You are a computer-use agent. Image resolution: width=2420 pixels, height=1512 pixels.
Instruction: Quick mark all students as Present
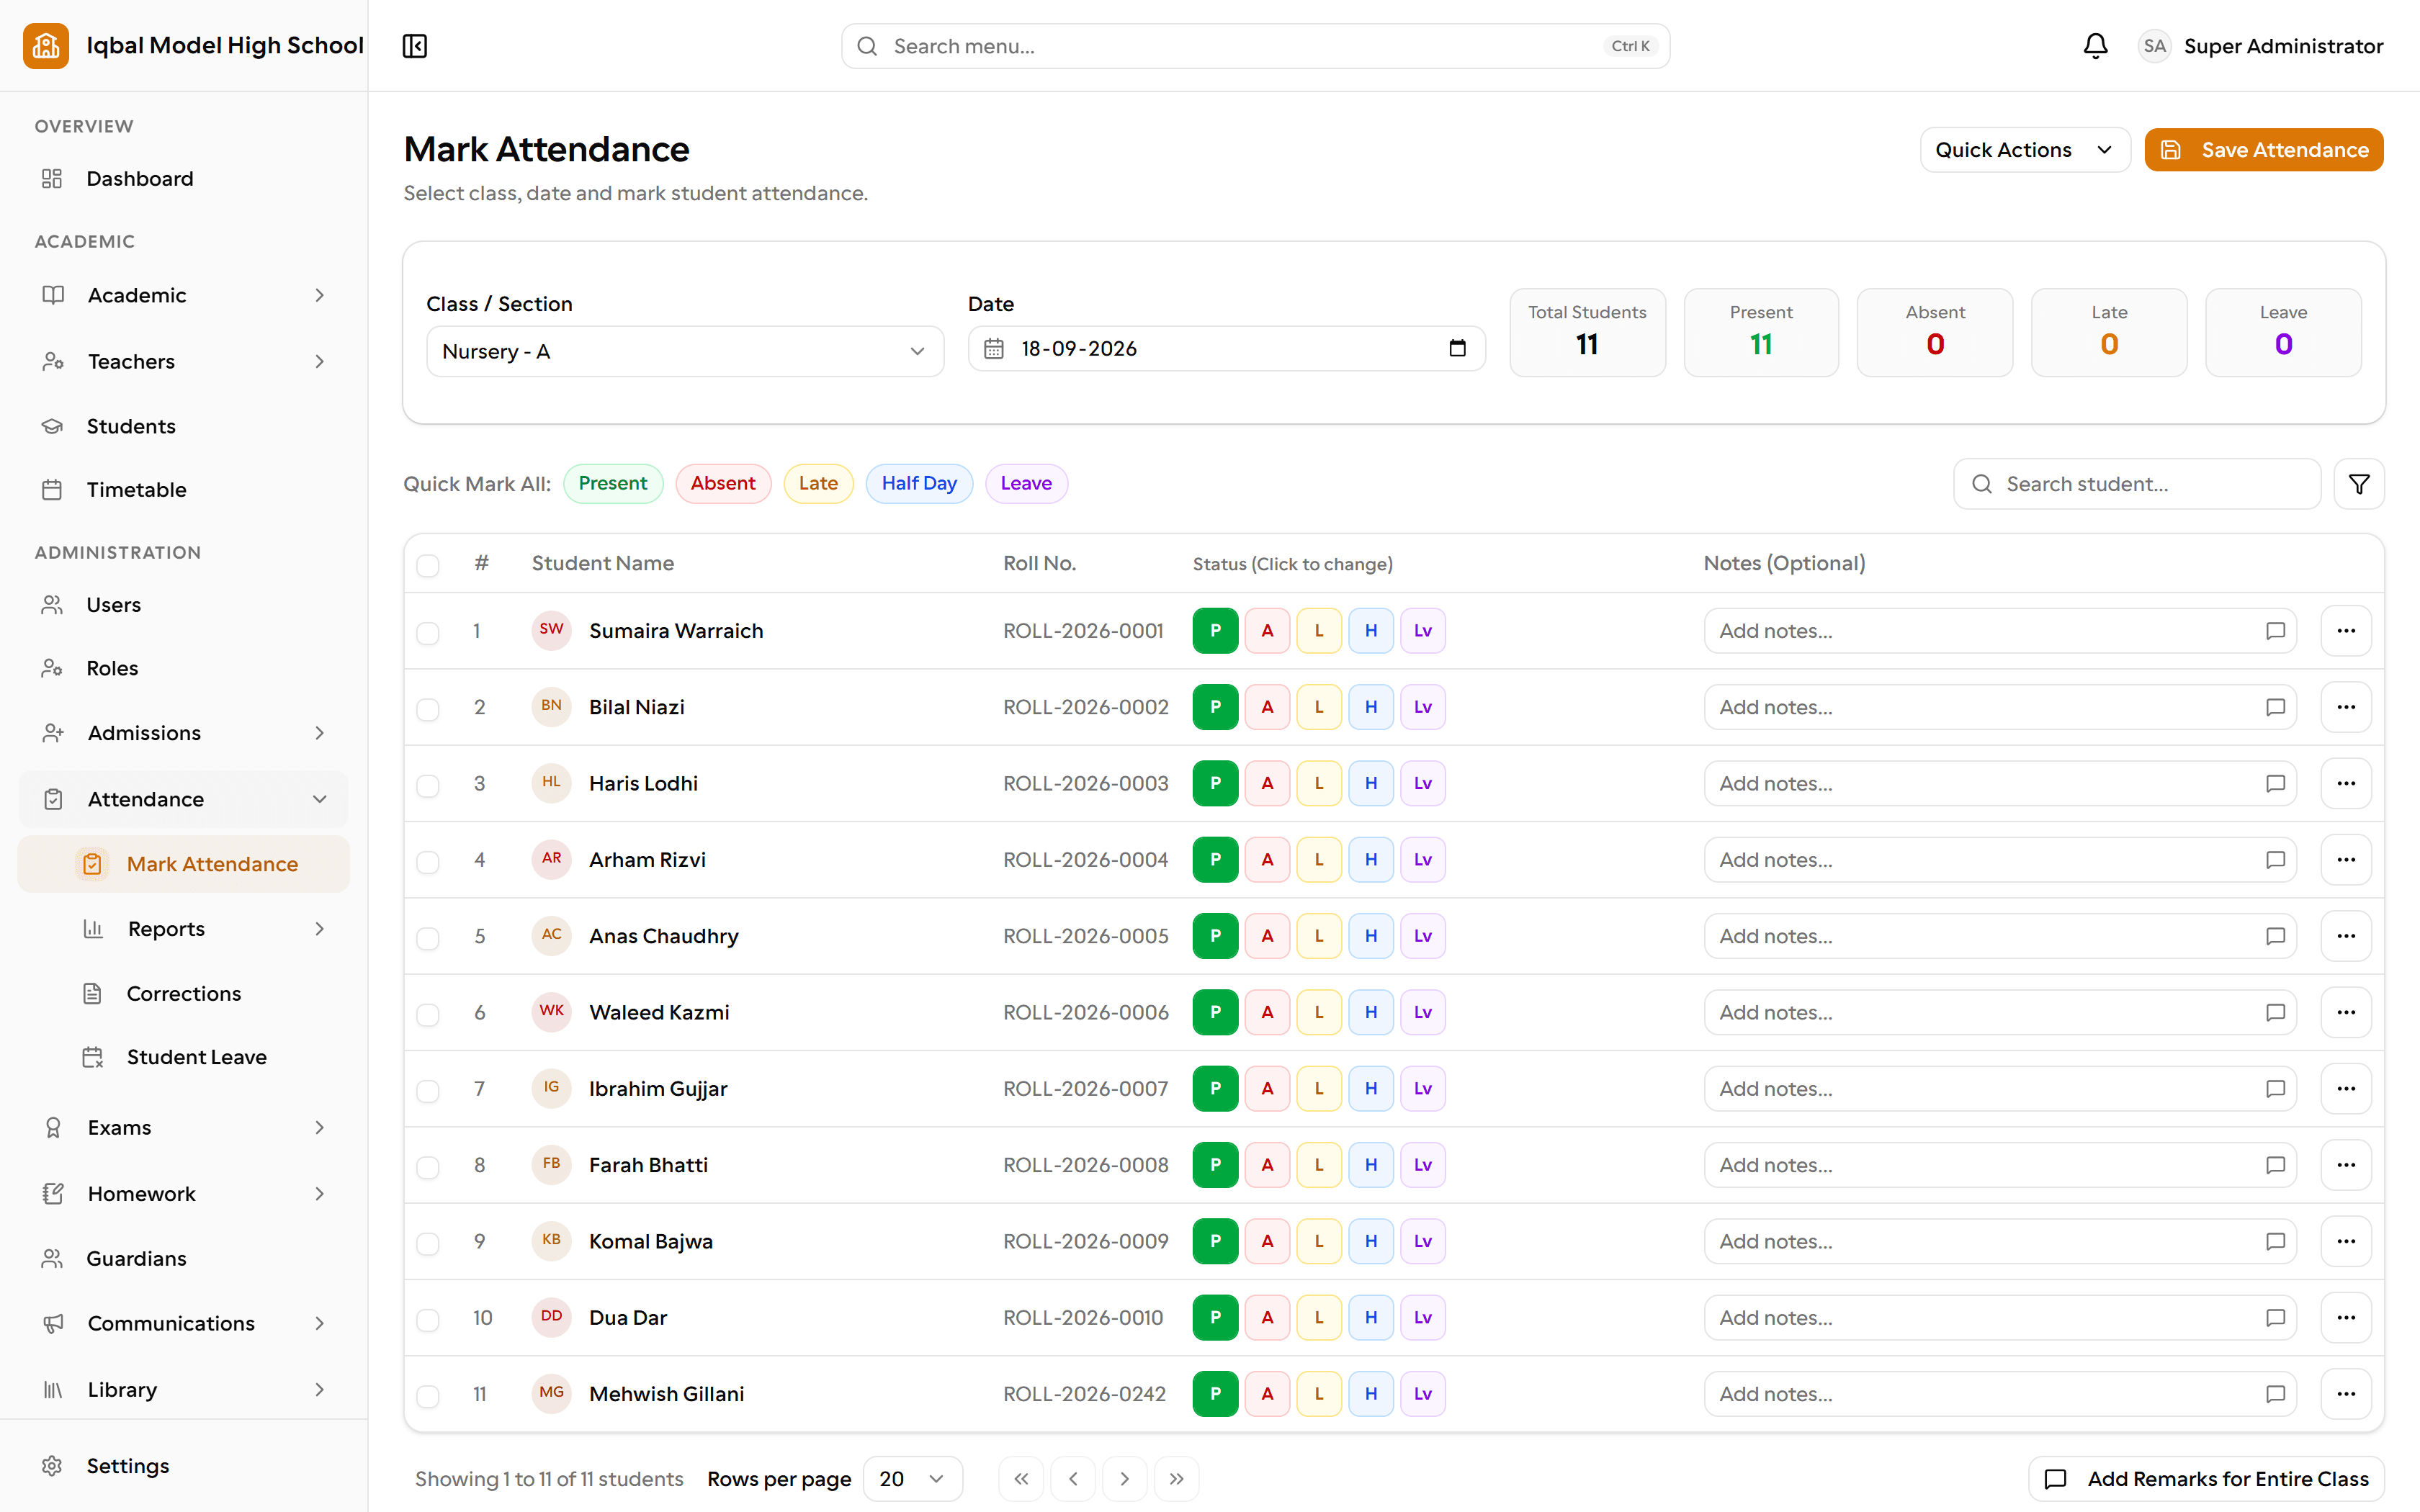[613, 484]
